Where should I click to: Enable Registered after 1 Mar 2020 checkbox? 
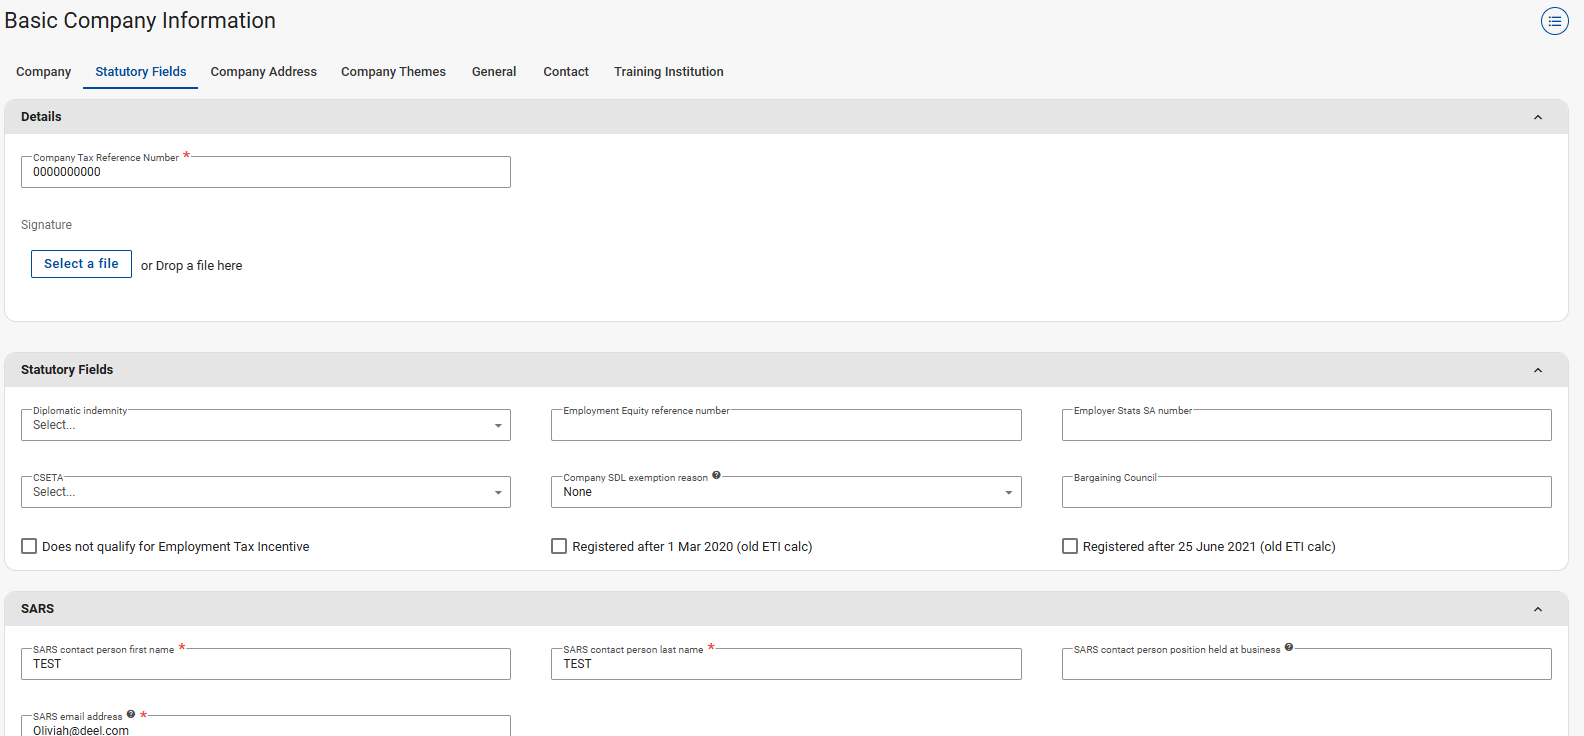(x=559, y=546)
